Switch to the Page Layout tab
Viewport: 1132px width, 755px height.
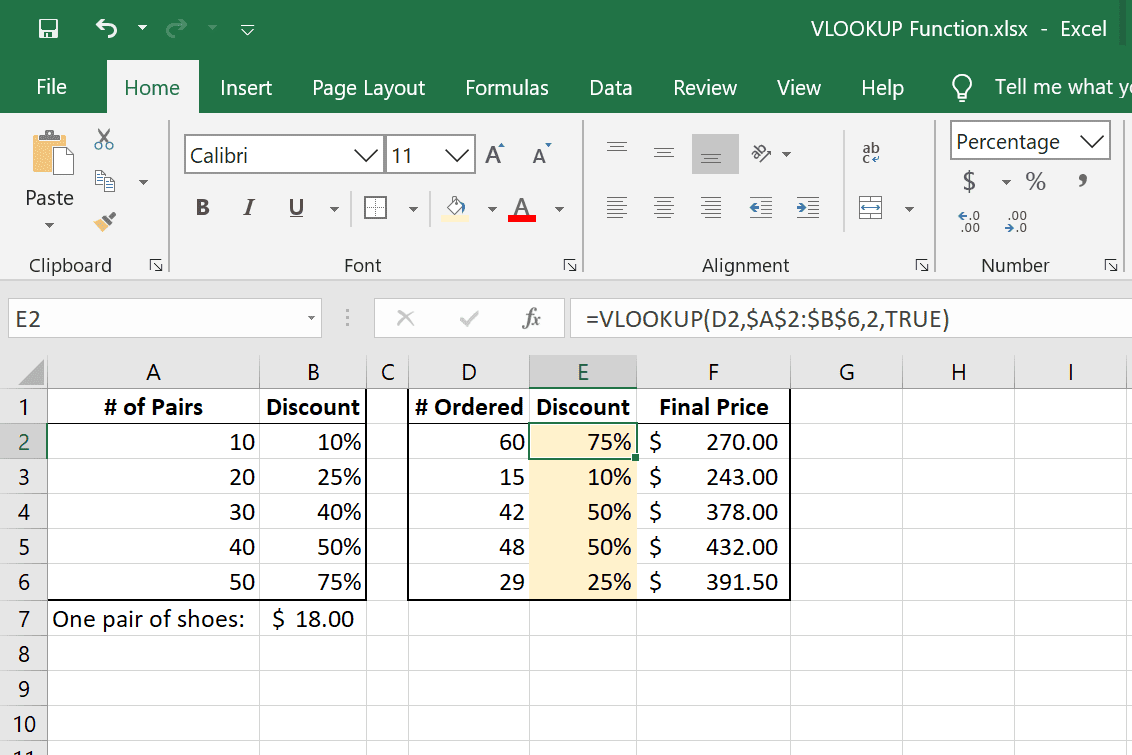tap(368, 88)
